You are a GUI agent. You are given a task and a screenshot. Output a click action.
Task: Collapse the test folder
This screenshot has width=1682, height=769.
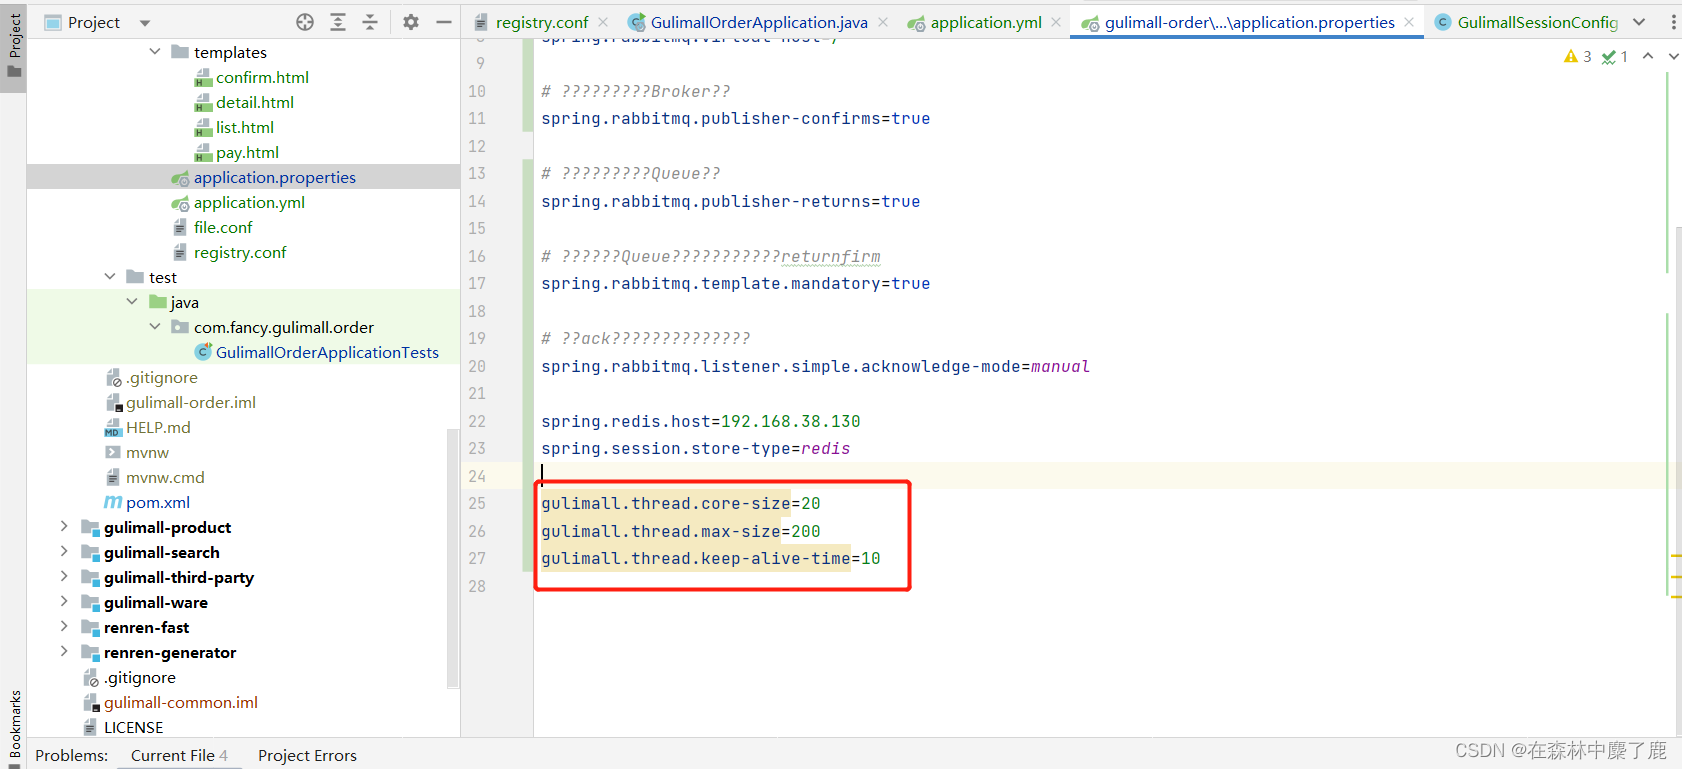[110, 276]
